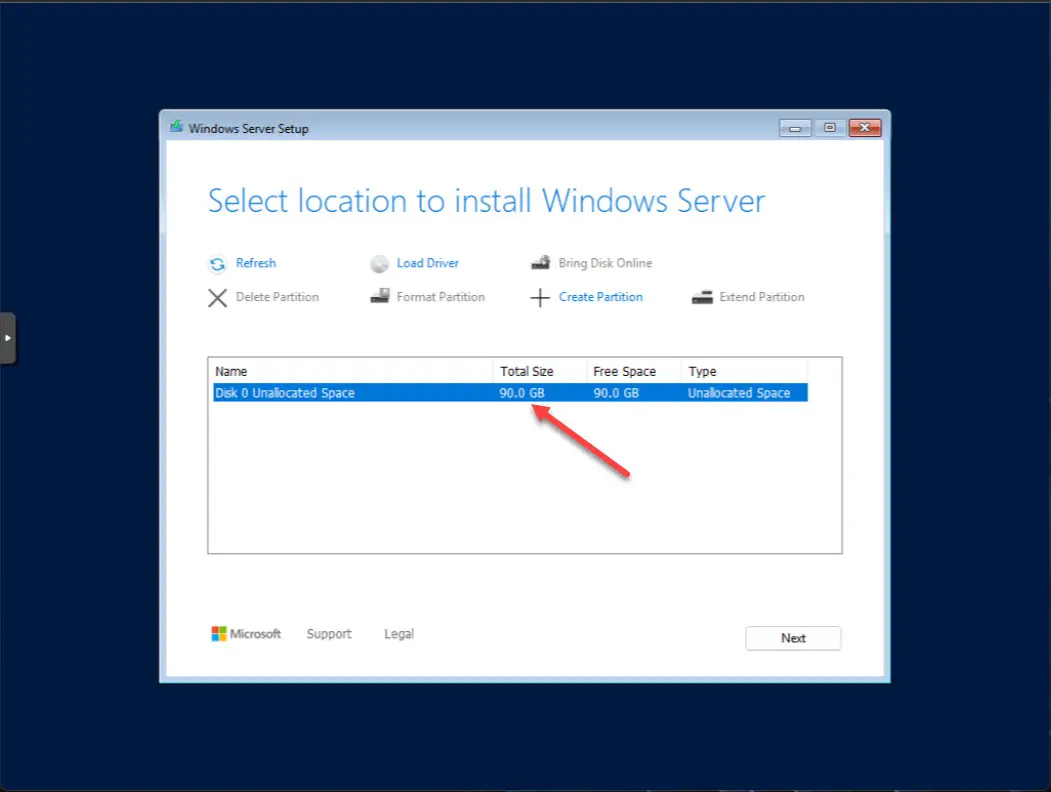Click the Format Partition drive icon

[380, 296]
